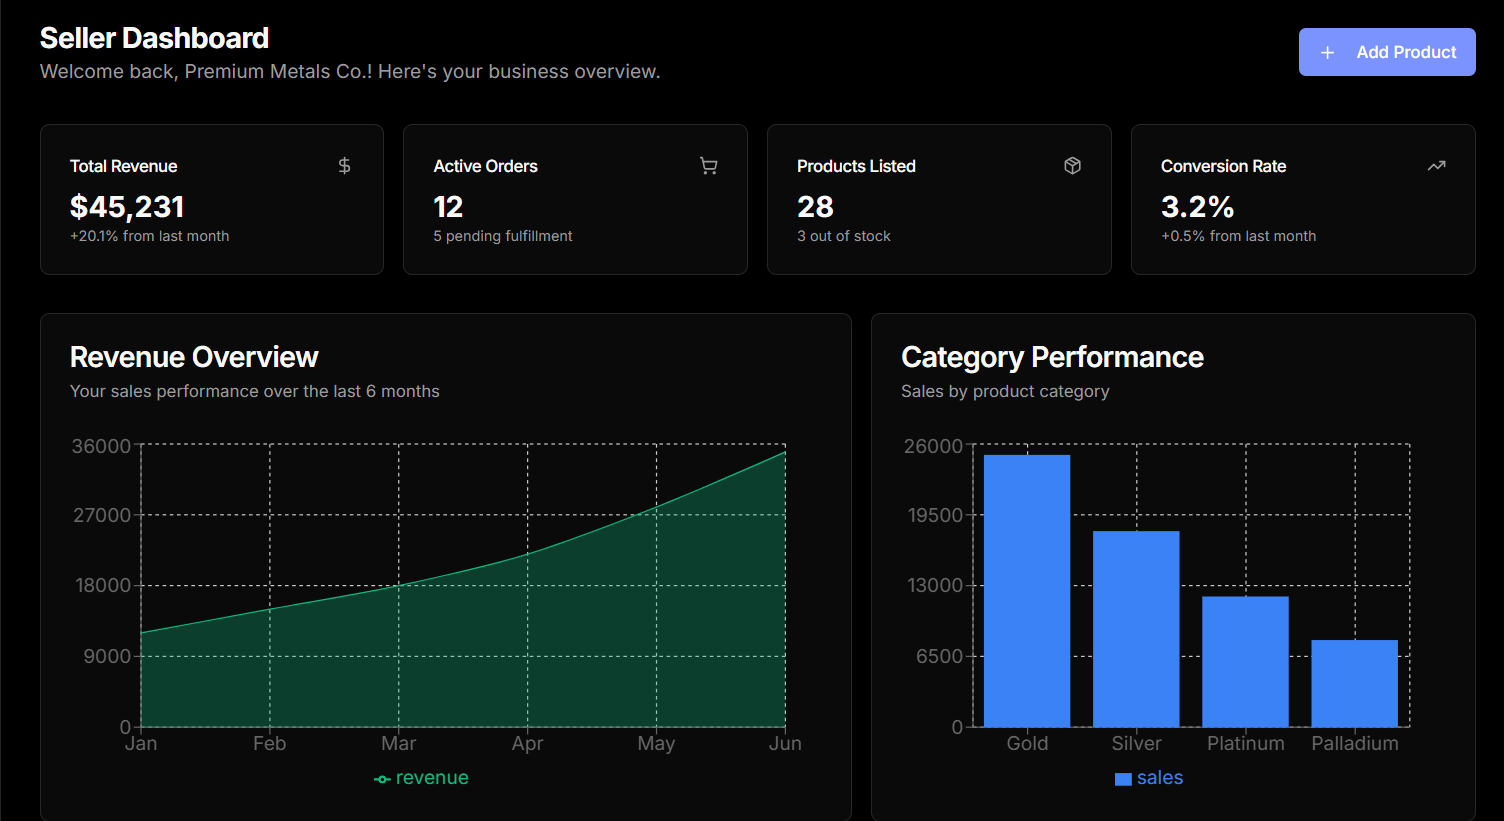Select the Gold bar in Category Performance
This screenshot has width=1504, height=821.
[1027, 590]
